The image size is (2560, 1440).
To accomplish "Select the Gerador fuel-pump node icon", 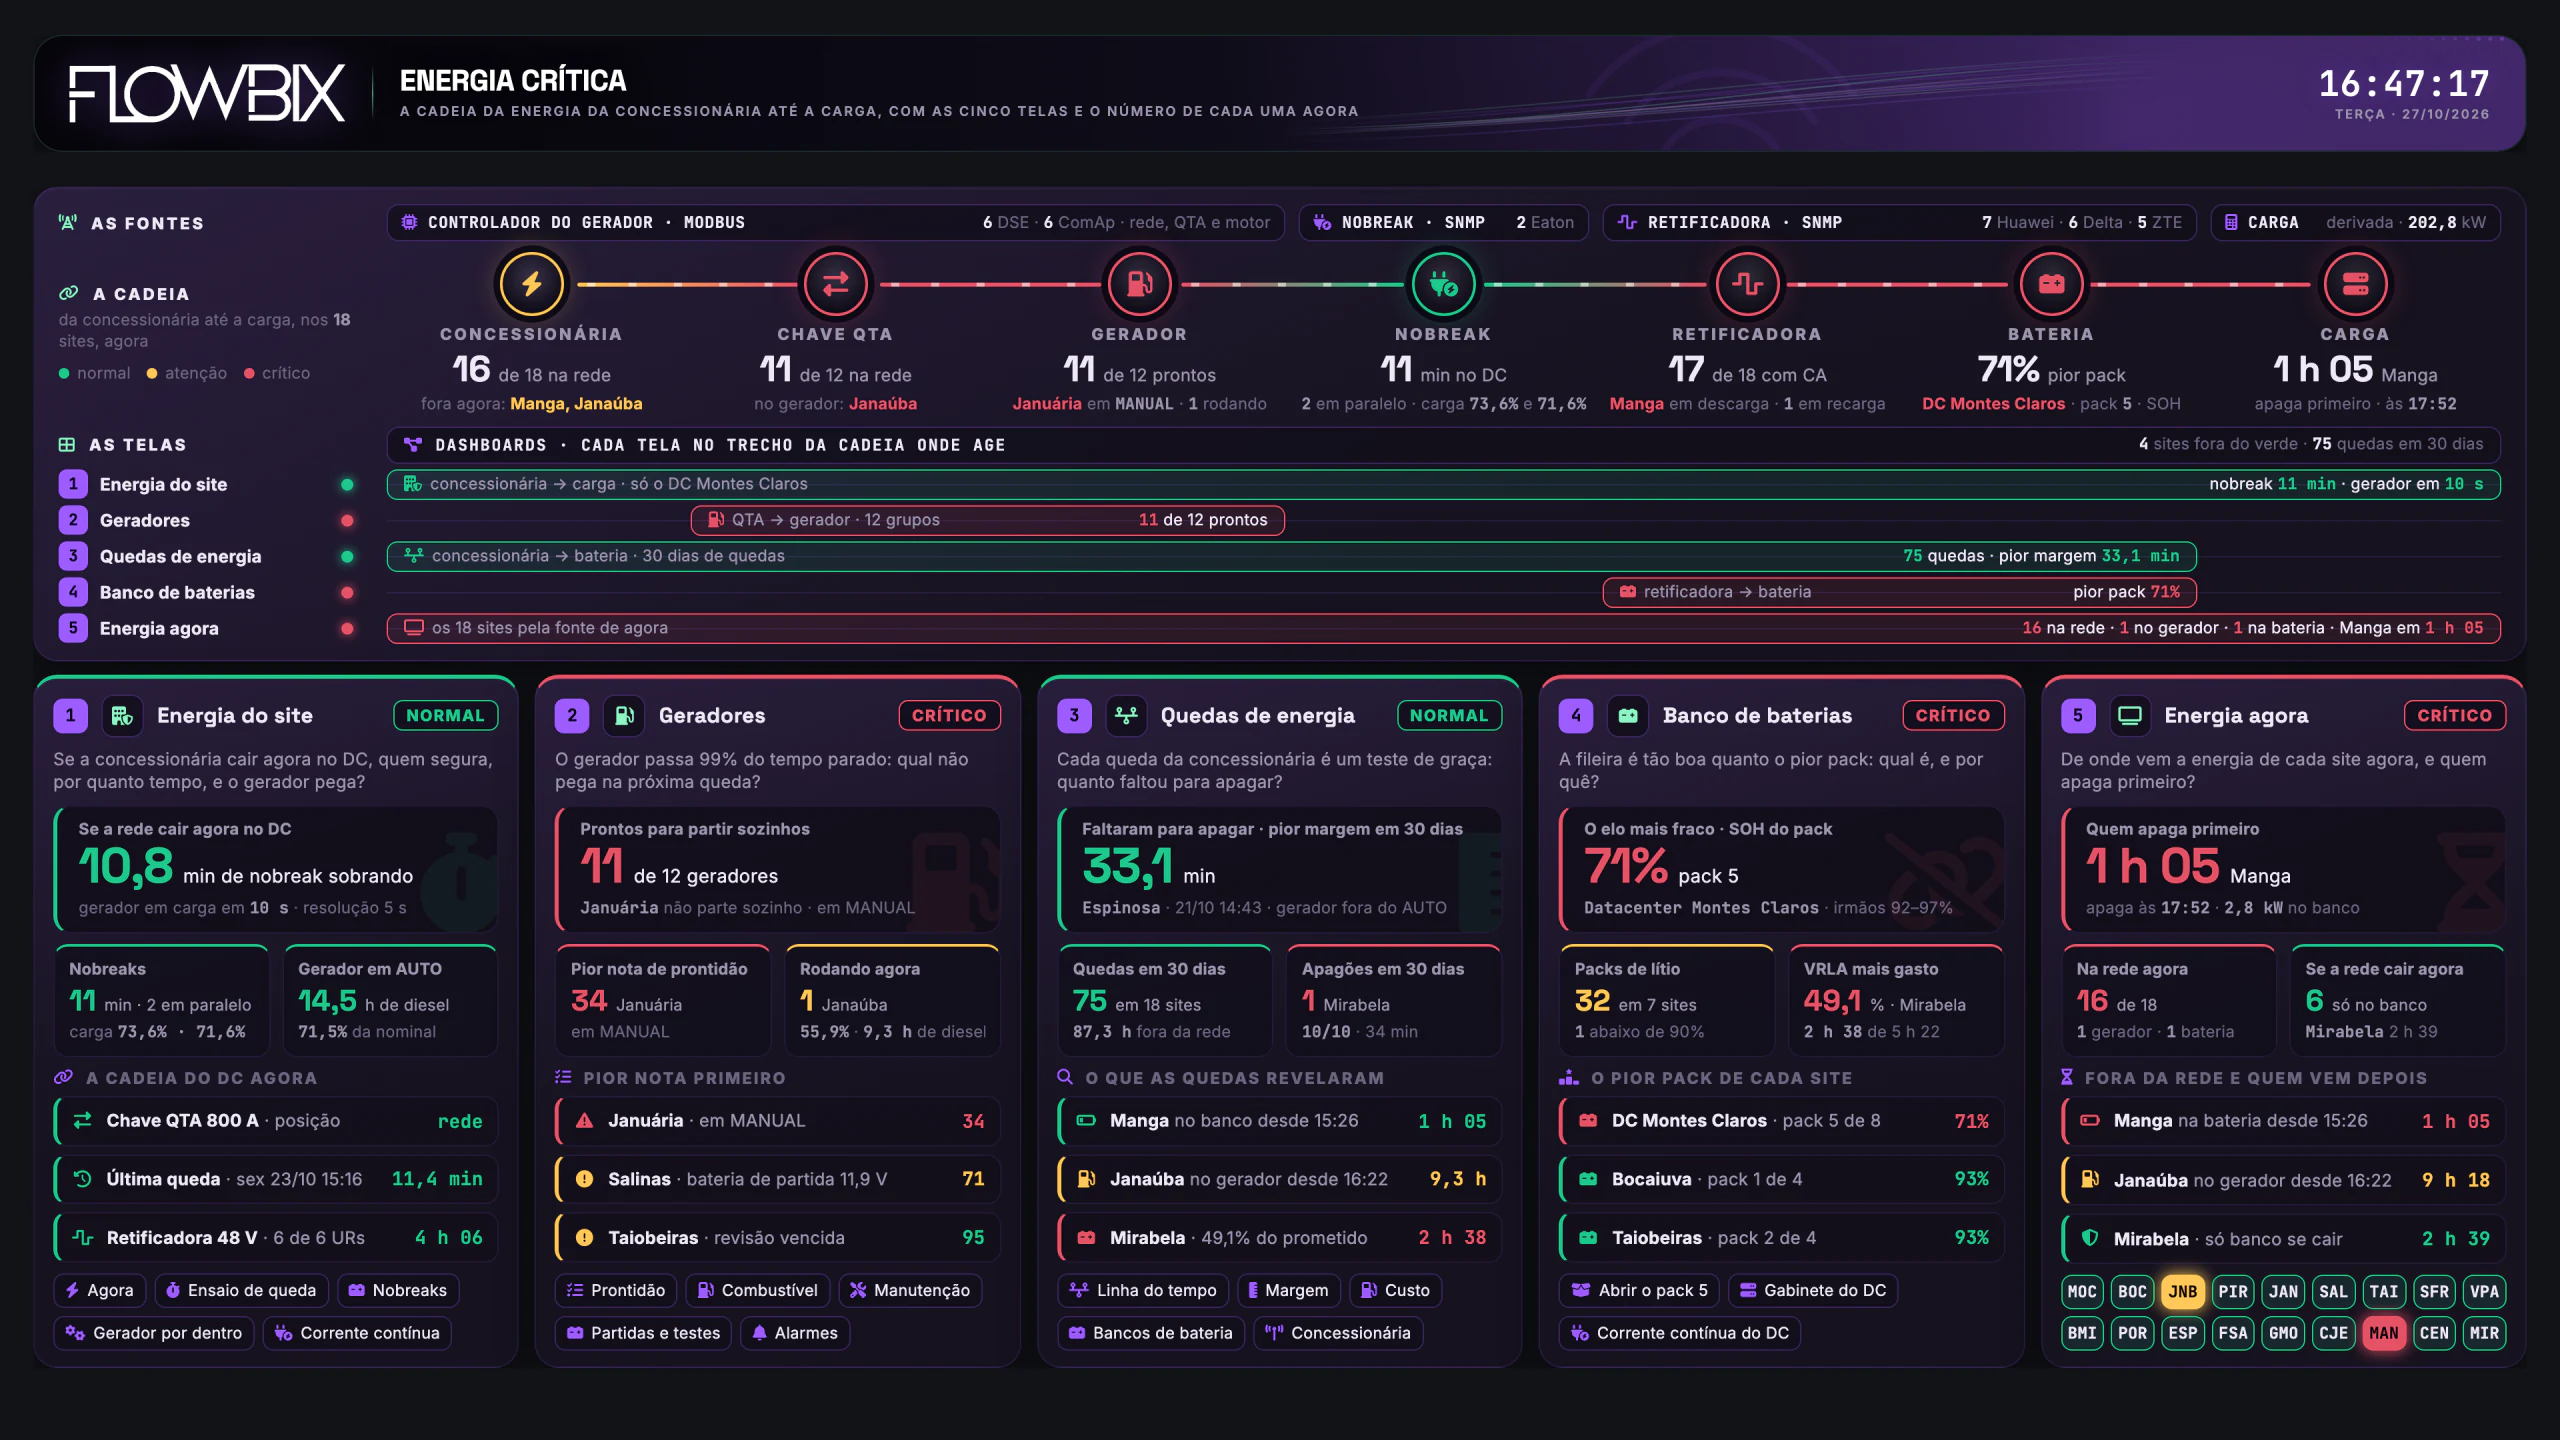I will coord(1139,284).
